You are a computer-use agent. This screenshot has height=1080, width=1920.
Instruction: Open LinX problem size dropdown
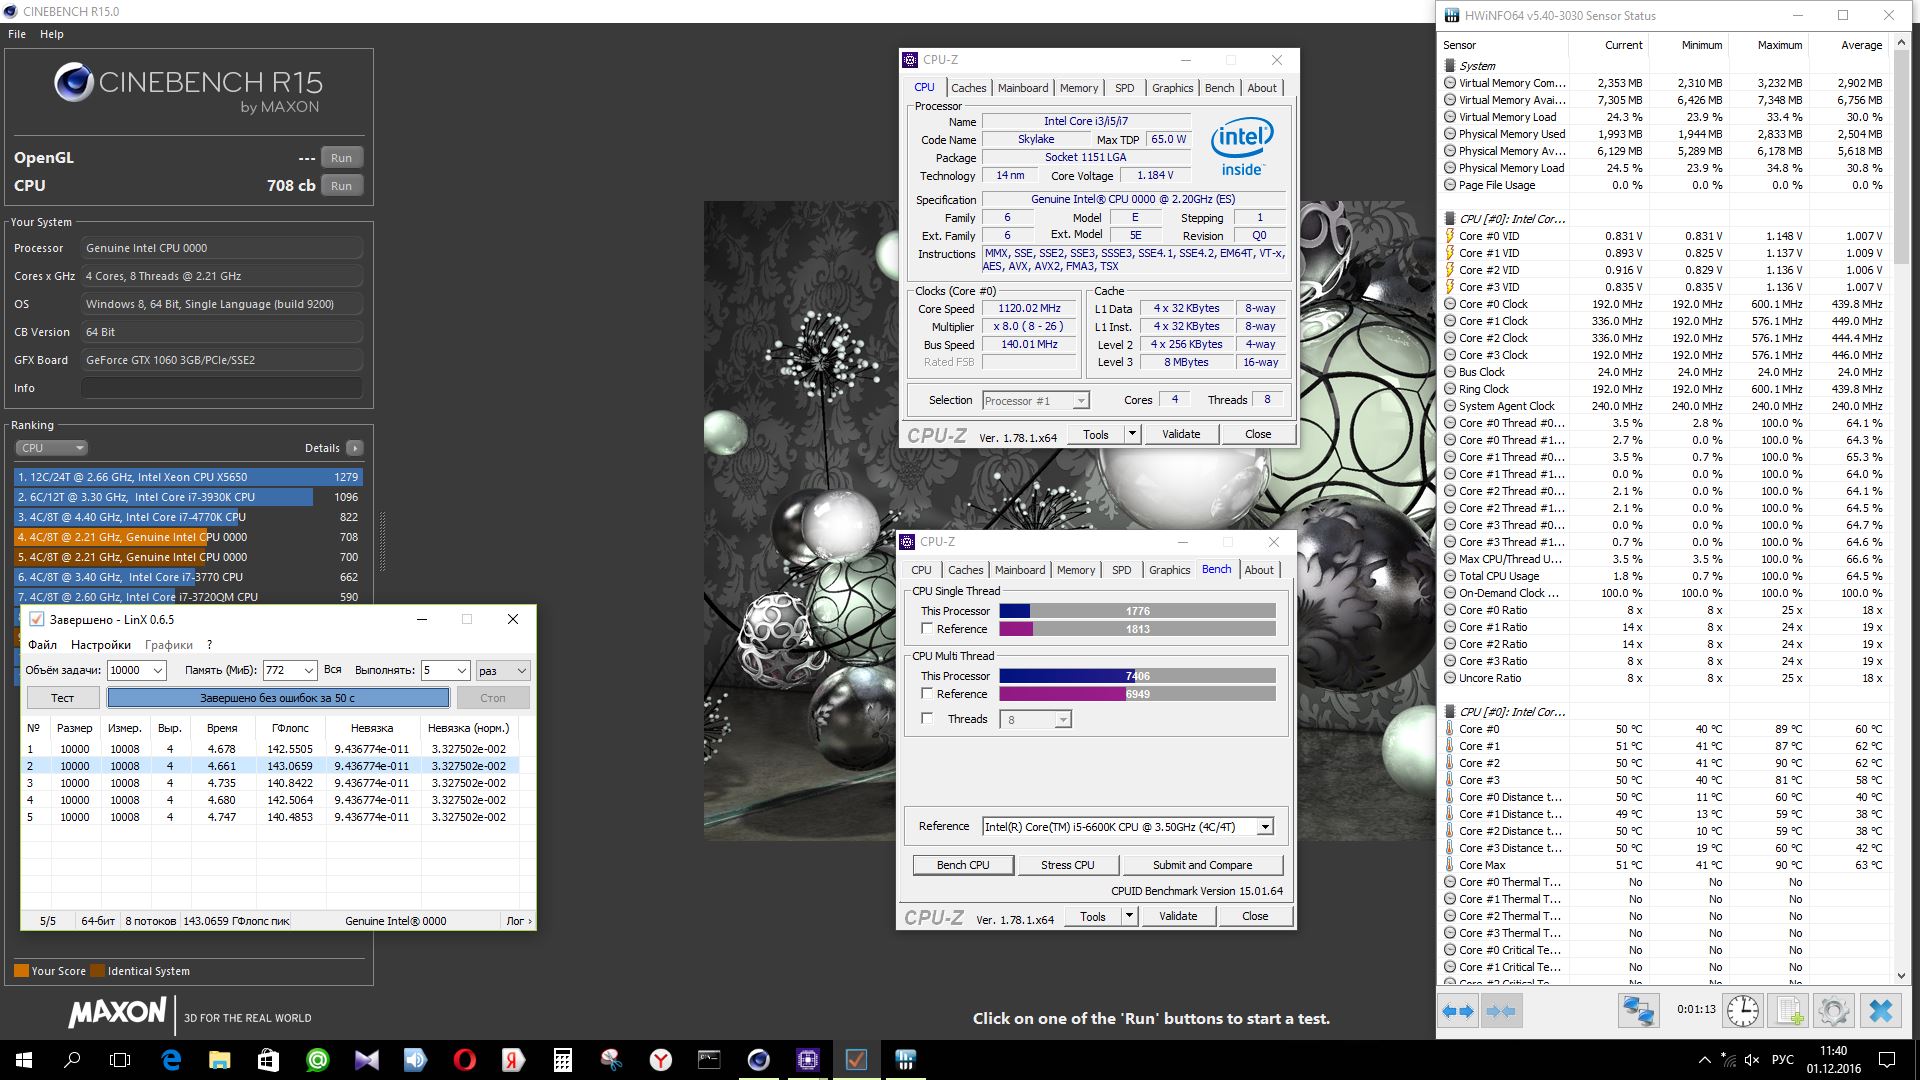pos(158,671)
